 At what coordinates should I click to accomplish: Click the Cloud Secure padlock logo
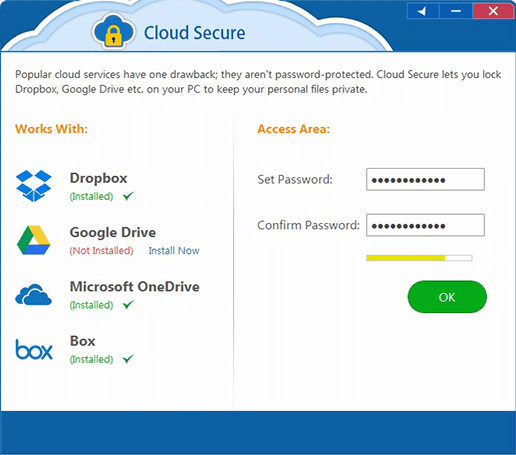click(114, 32)
